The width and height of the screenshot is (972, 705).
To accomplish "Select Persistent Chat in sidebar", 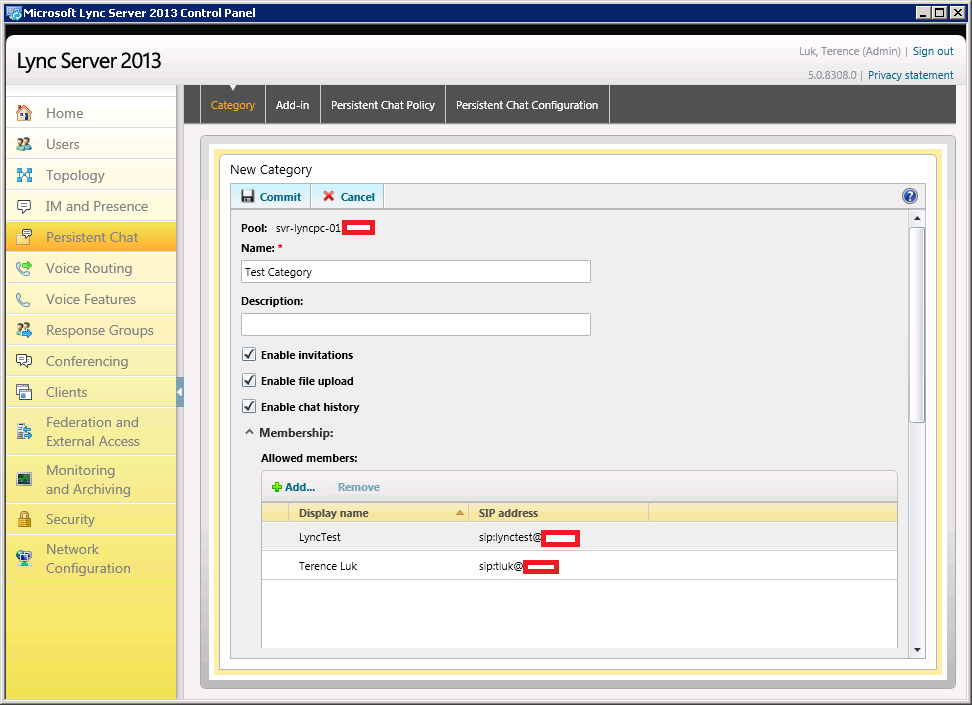I will (91, 237).
